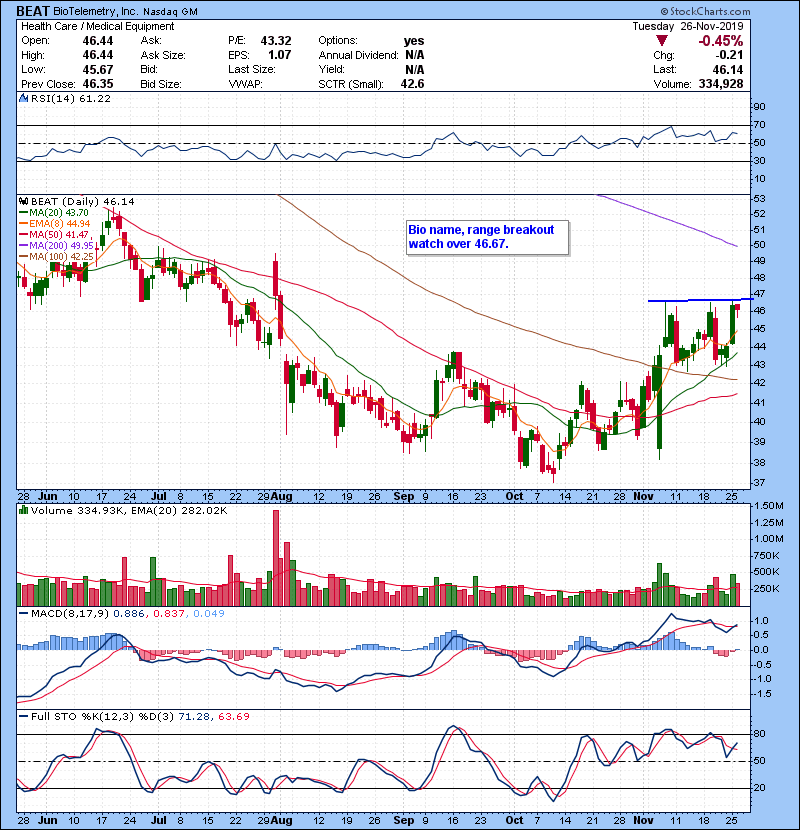Click the tallest volume bar near 29 Aug

[276, 558]
